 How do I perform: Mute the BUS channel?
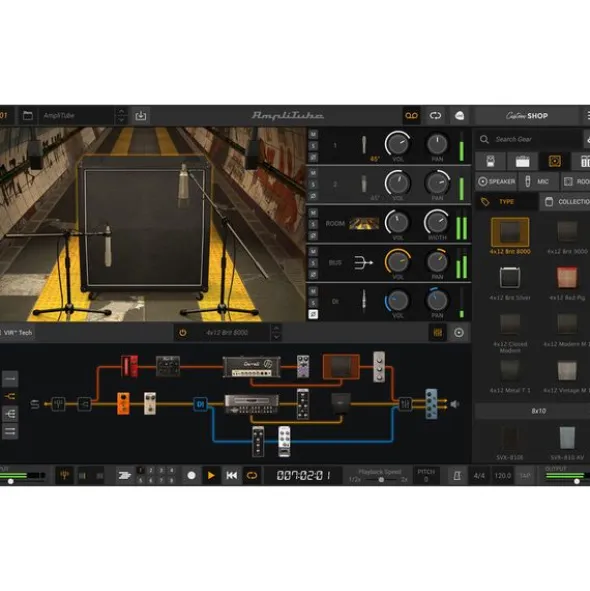(313, 251)
